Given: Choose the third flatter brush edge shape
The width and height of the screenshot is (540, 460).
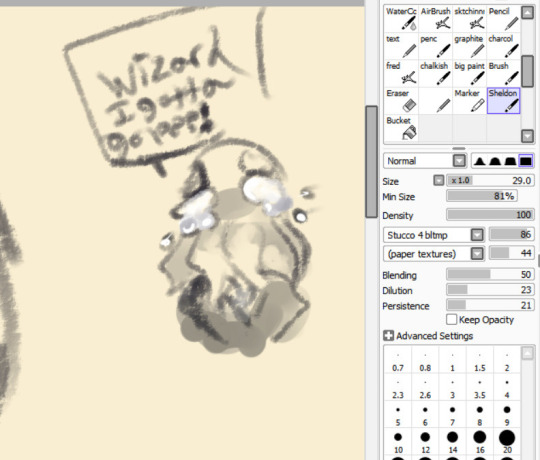Looking at the screenshot, I should [510, 161].
